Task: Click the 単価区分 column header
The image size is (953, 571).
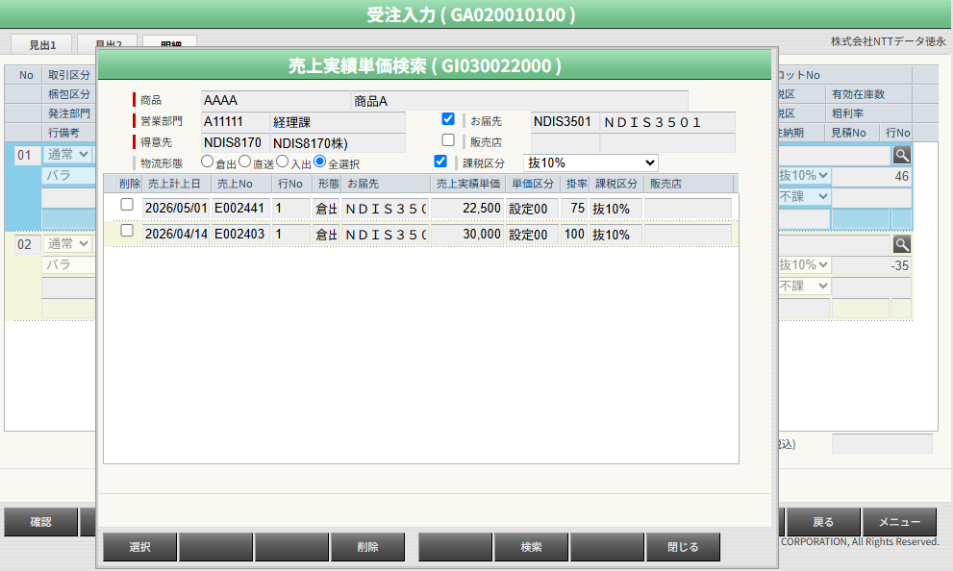Action: click(532, 184)
